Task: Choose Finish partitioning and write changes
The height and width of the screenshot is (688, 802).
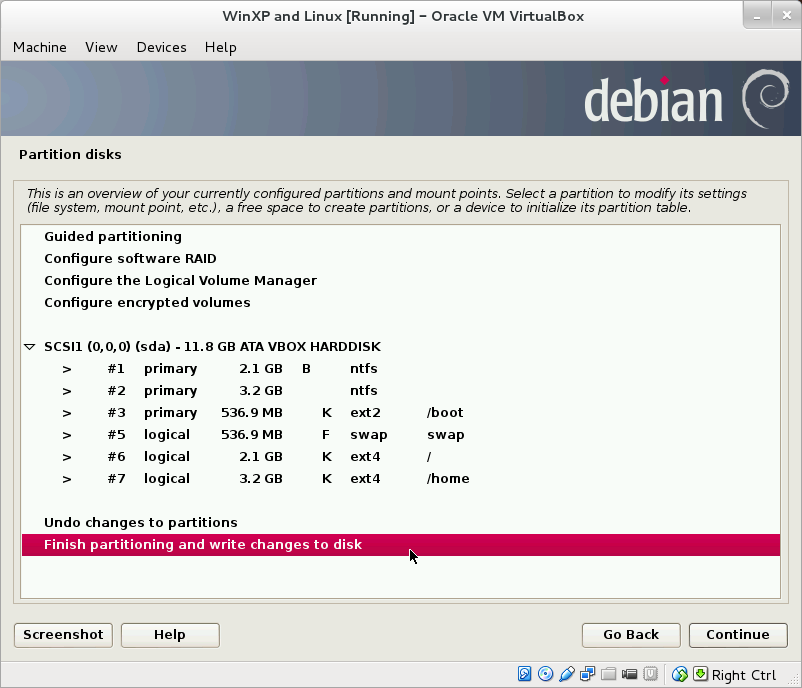Action: point(205,544)
